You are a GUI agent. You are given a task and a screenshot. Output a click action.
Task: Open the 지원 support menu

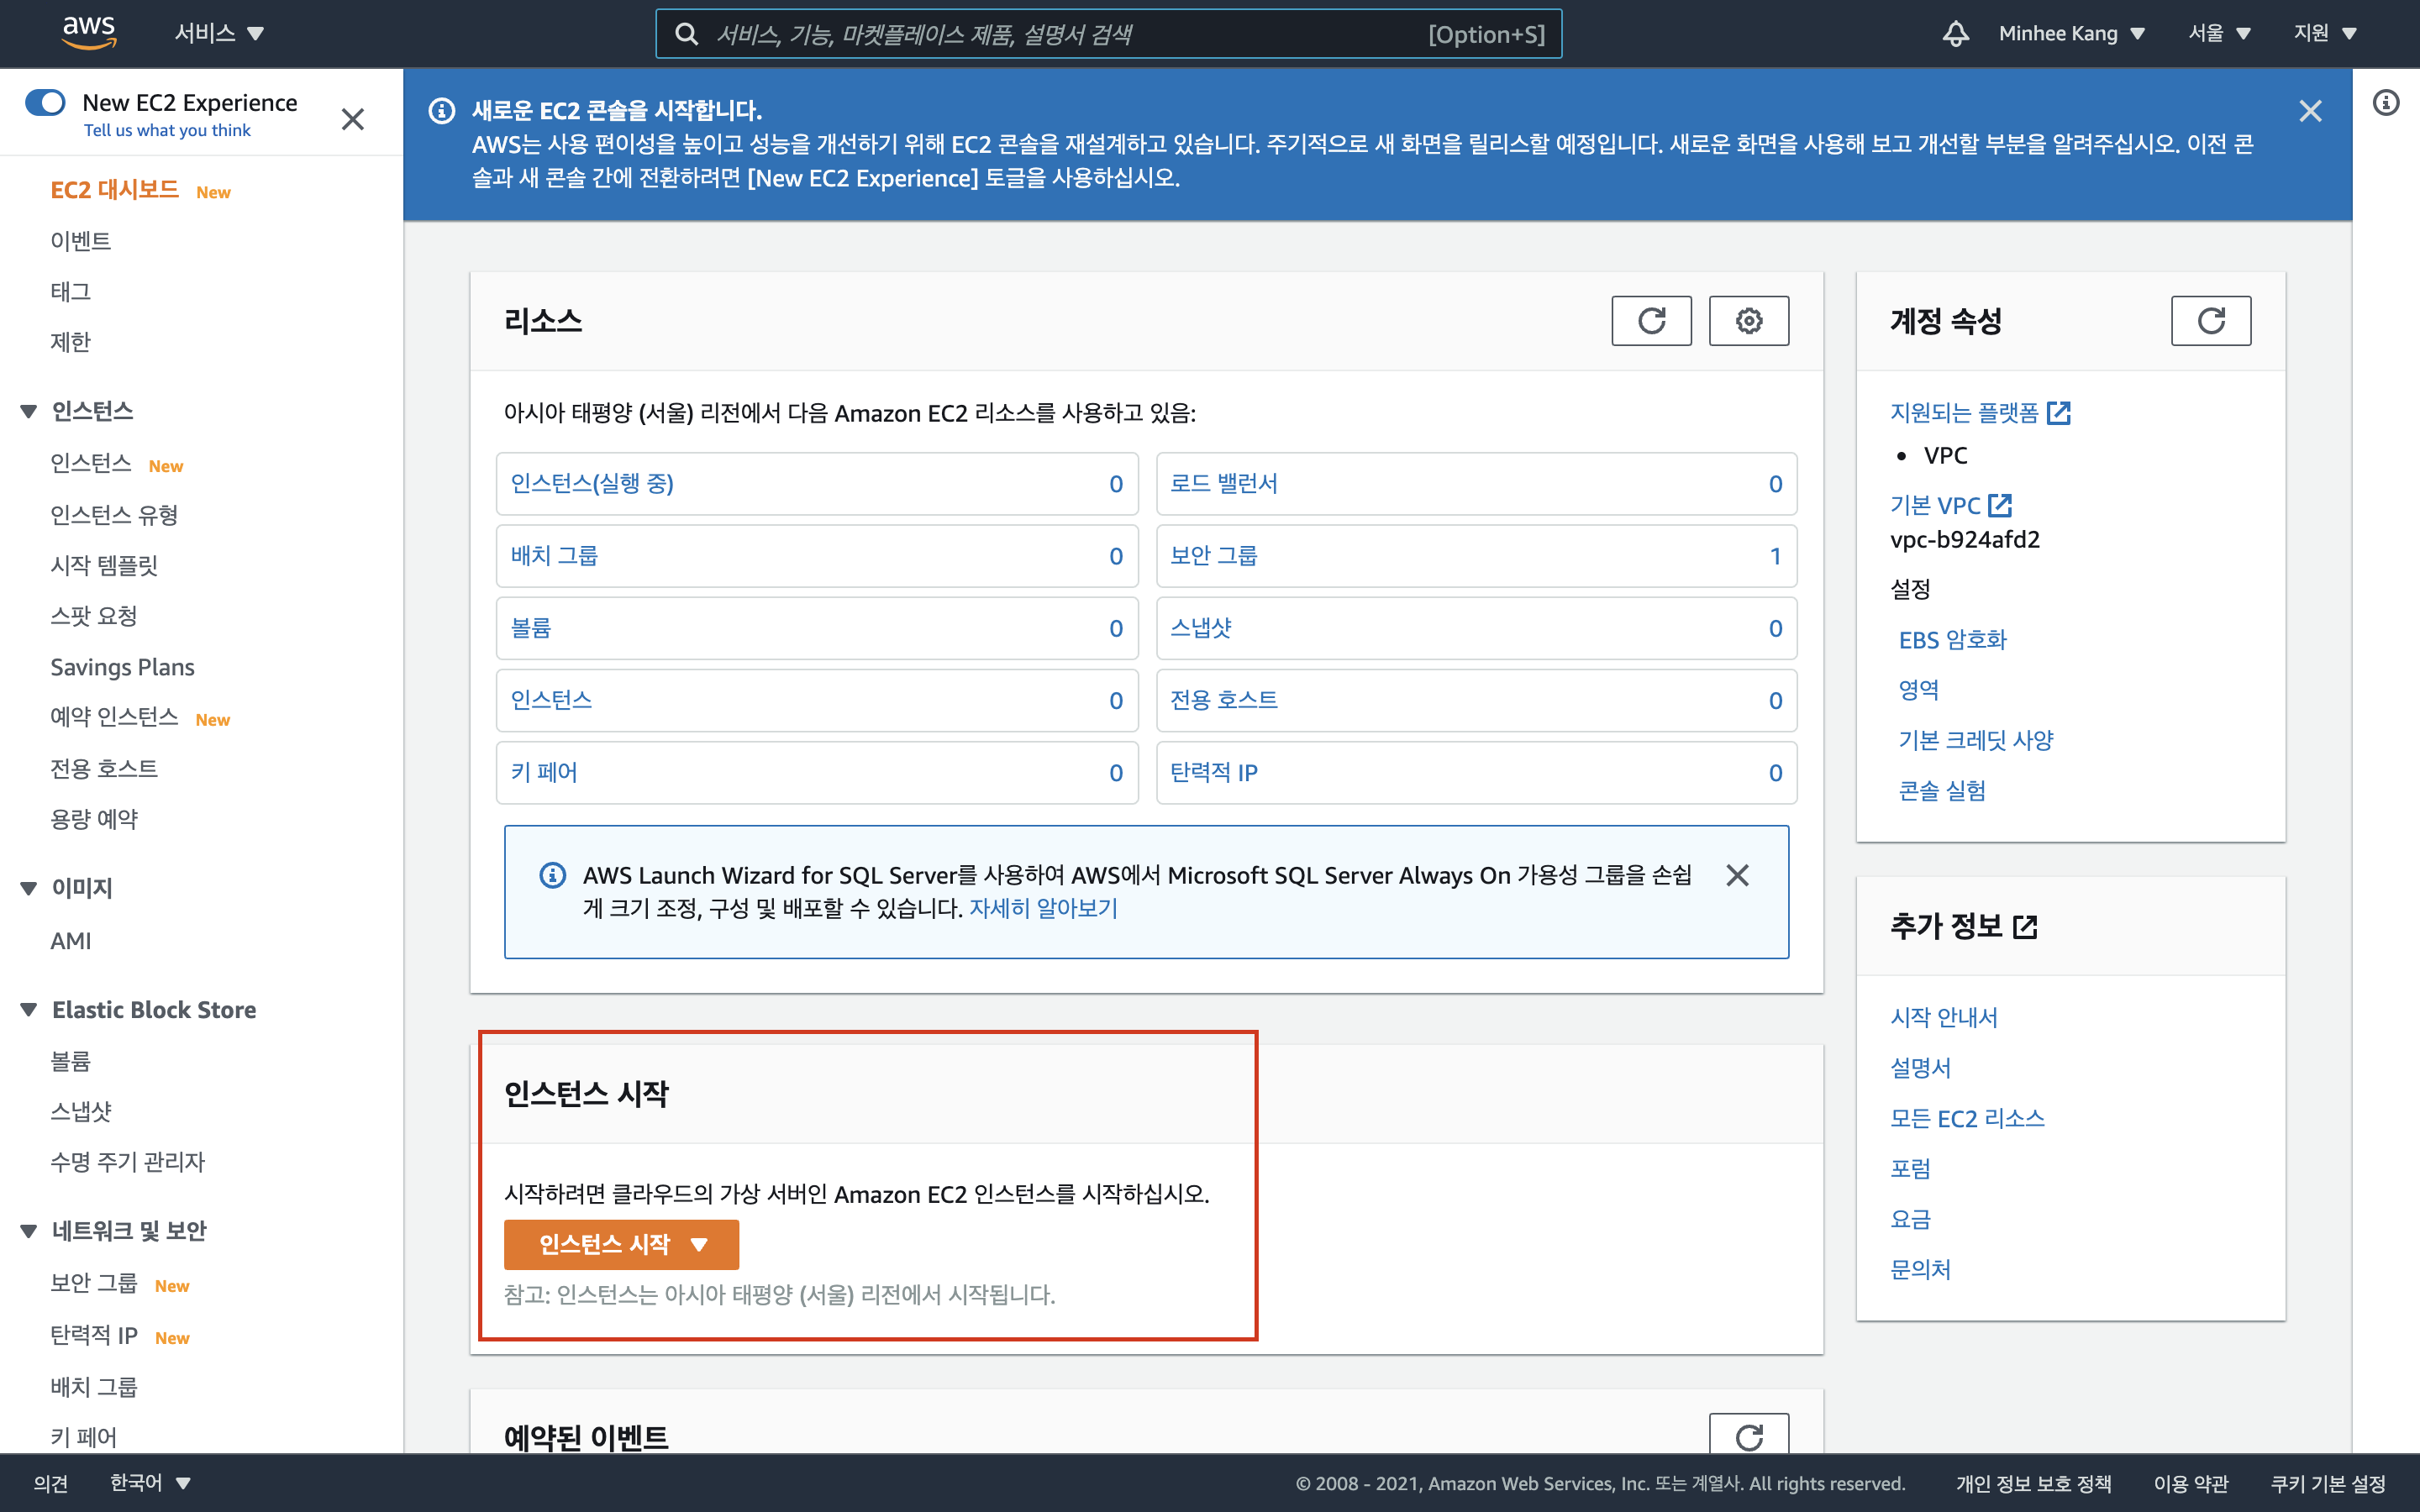click(x=2324, y=34)
